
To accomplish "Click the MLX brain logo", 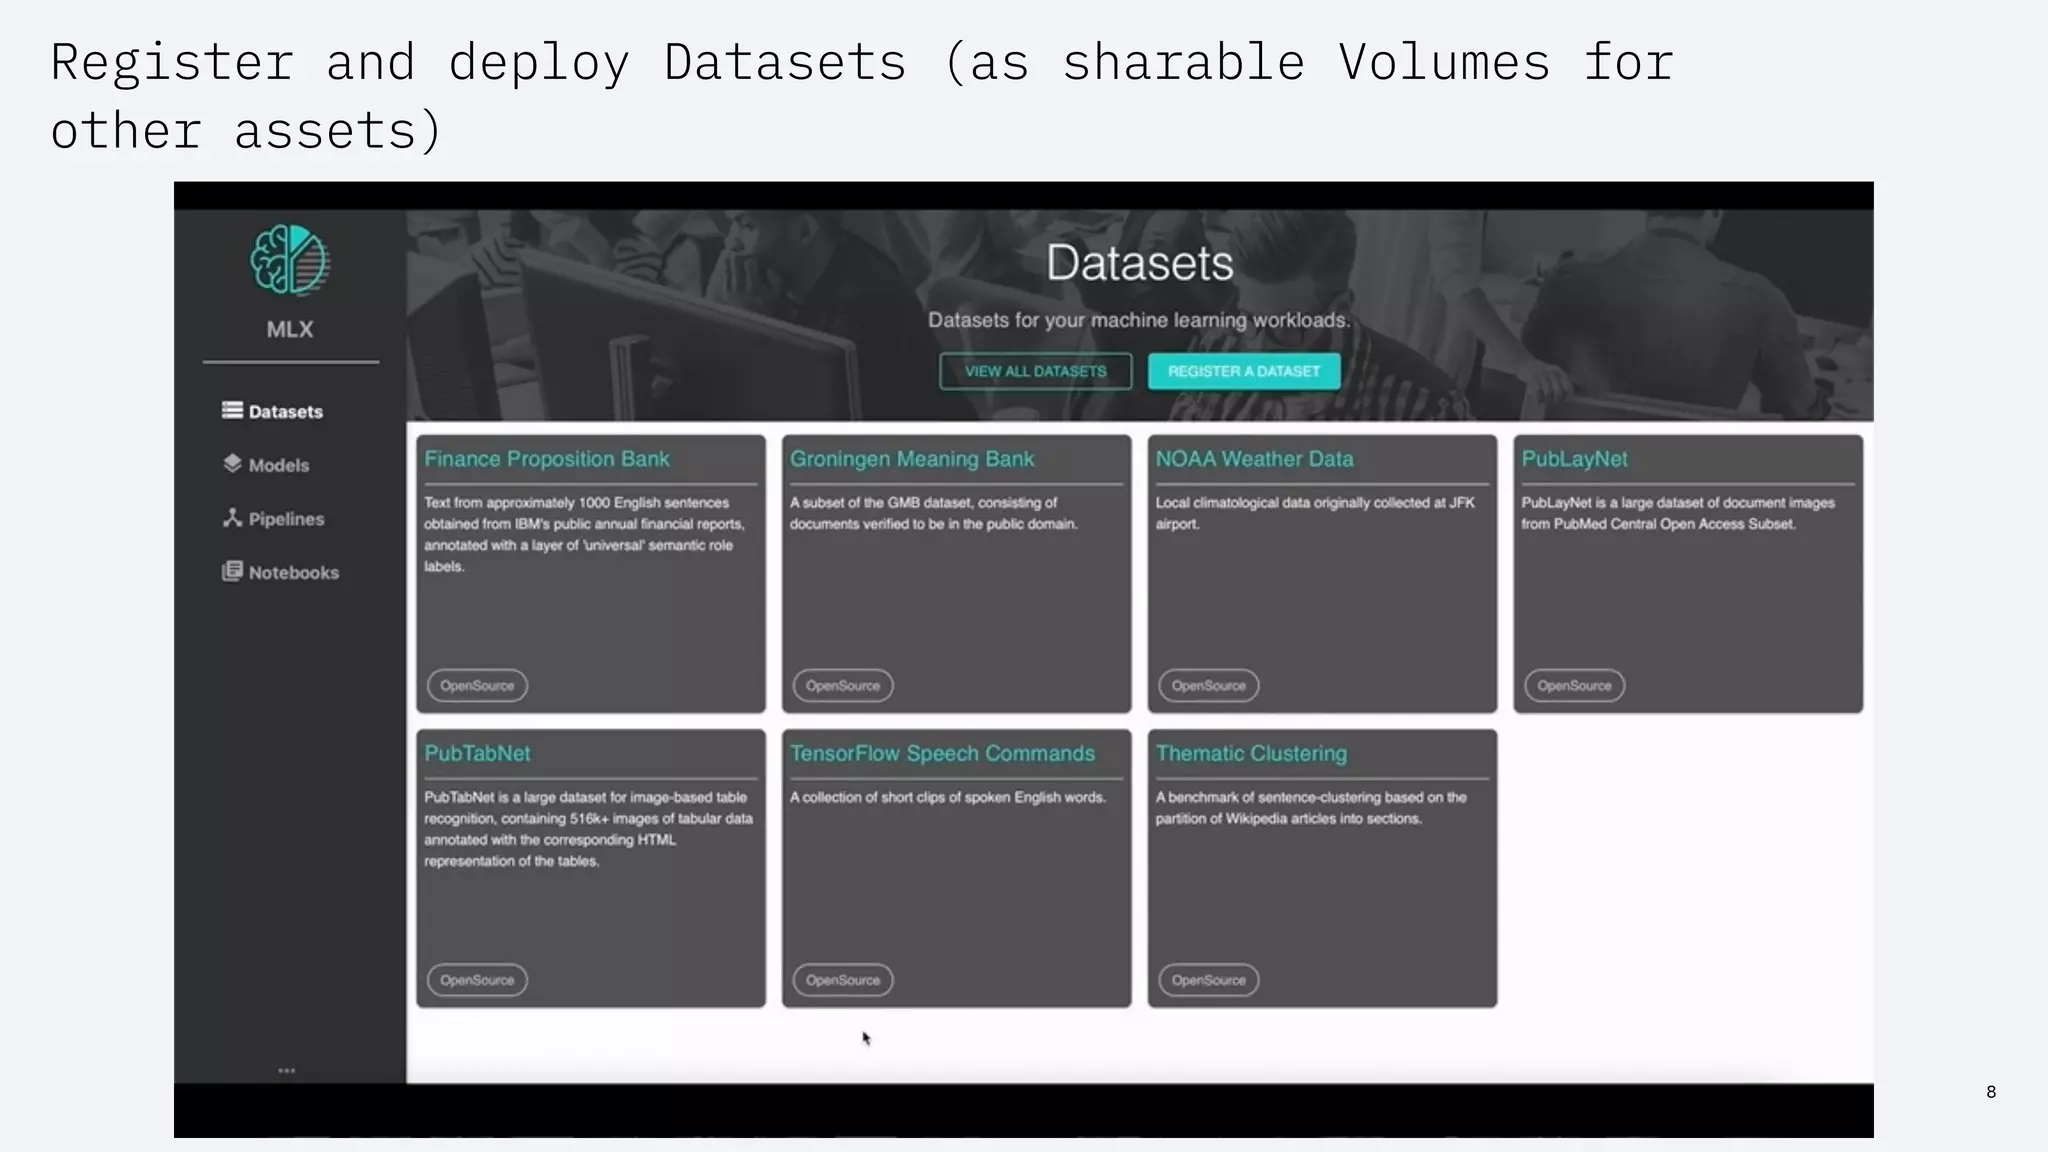I will point(290,260).
